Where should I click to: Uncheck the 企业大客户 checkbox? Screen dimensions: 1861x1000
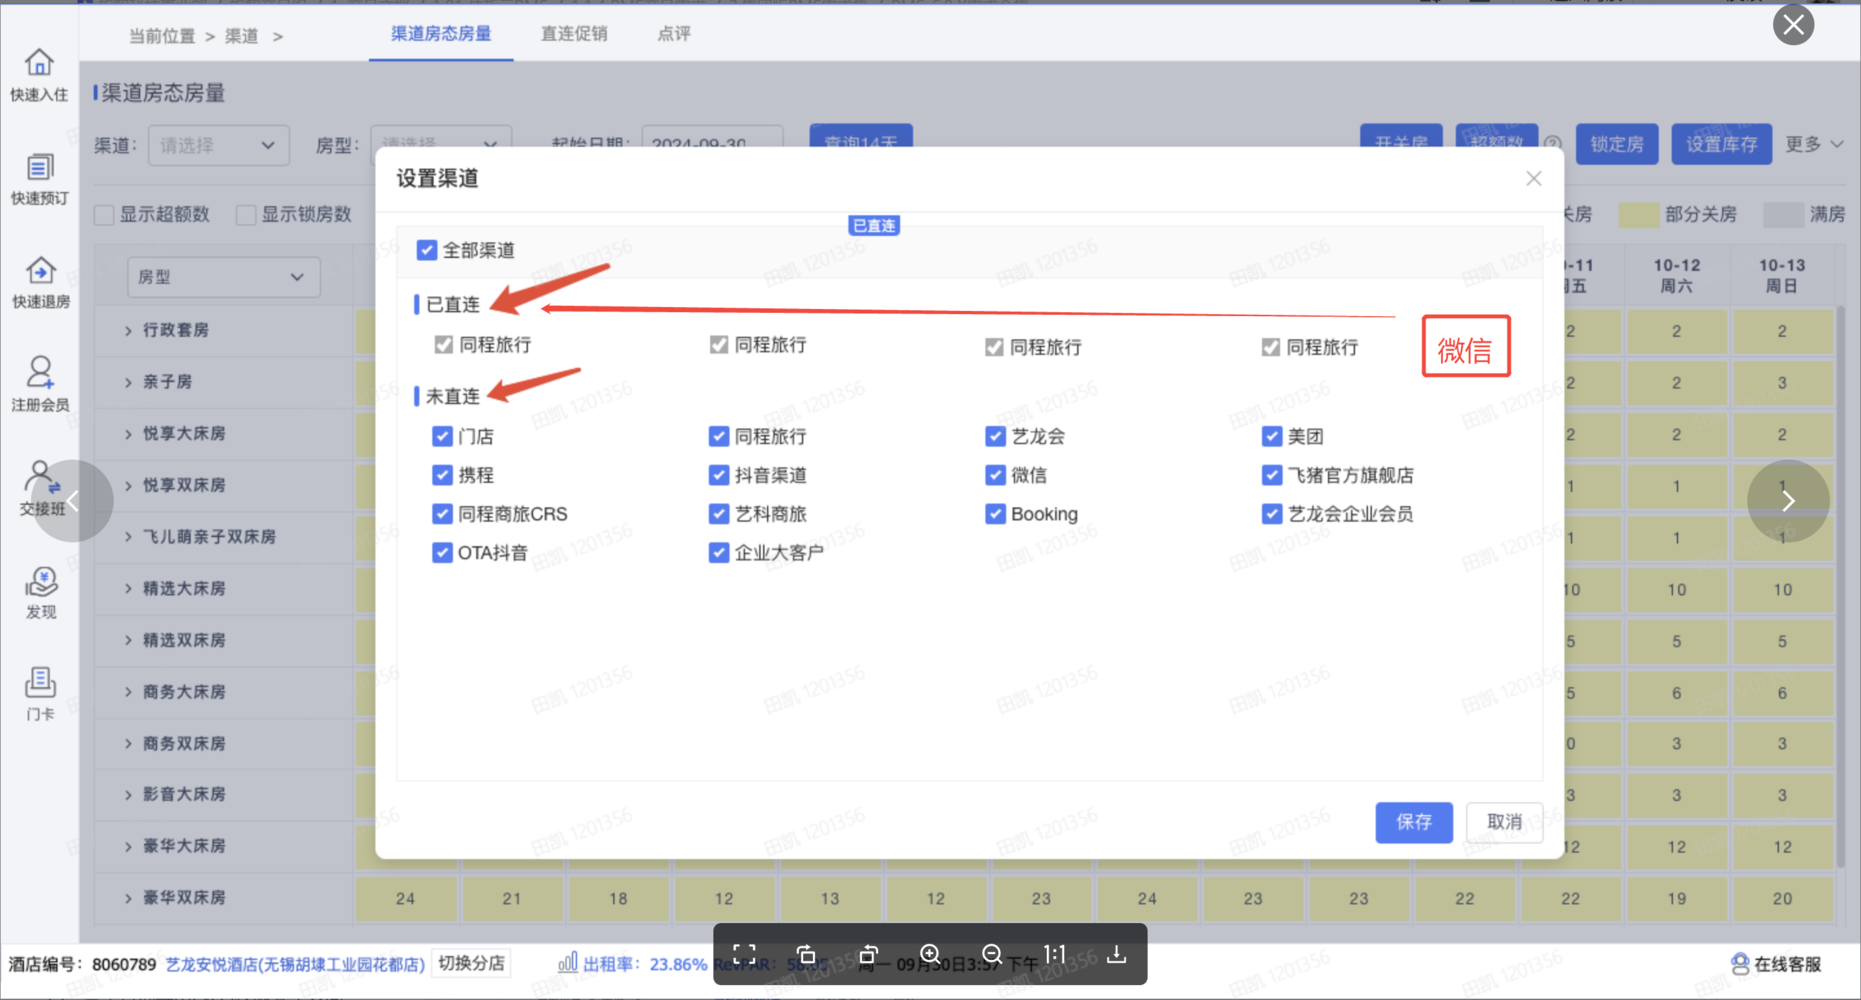[718, 552]
